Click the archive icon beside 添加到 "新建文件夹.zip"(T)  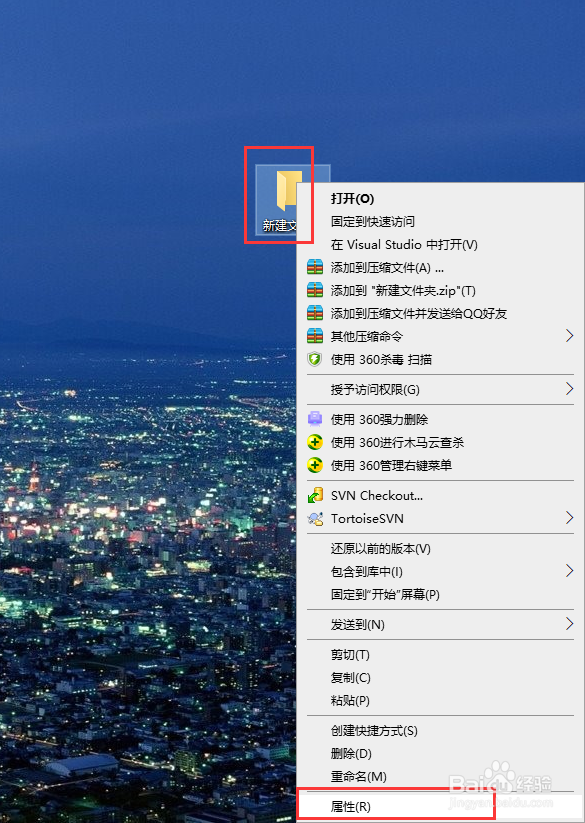[315, 290]
